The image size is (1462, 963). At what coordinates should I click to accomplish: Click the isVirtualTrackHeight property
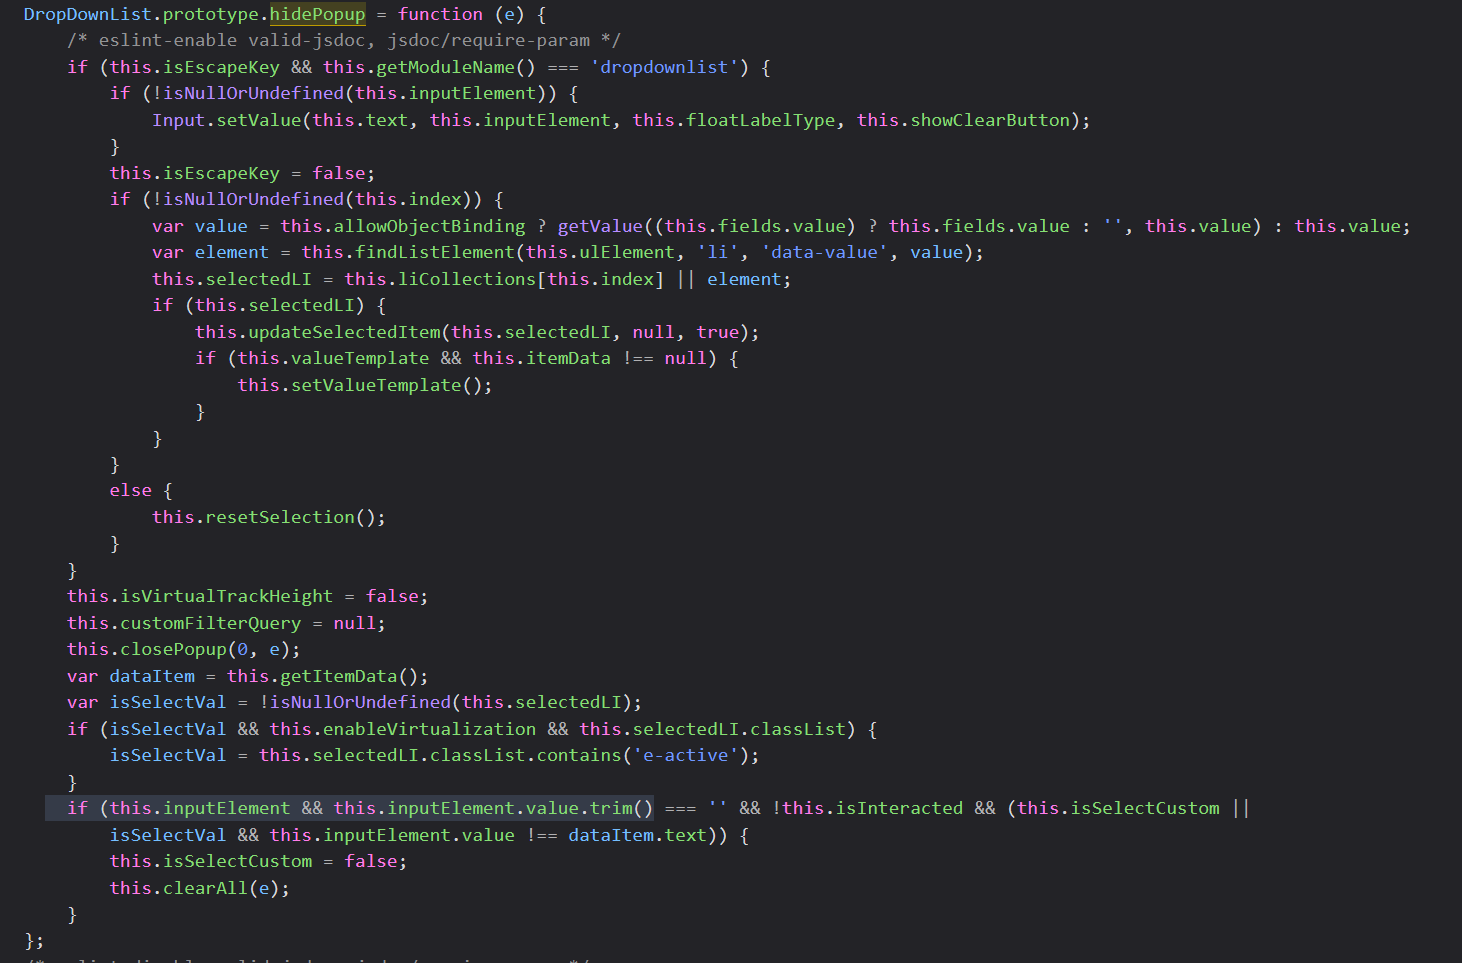[226, 596]
